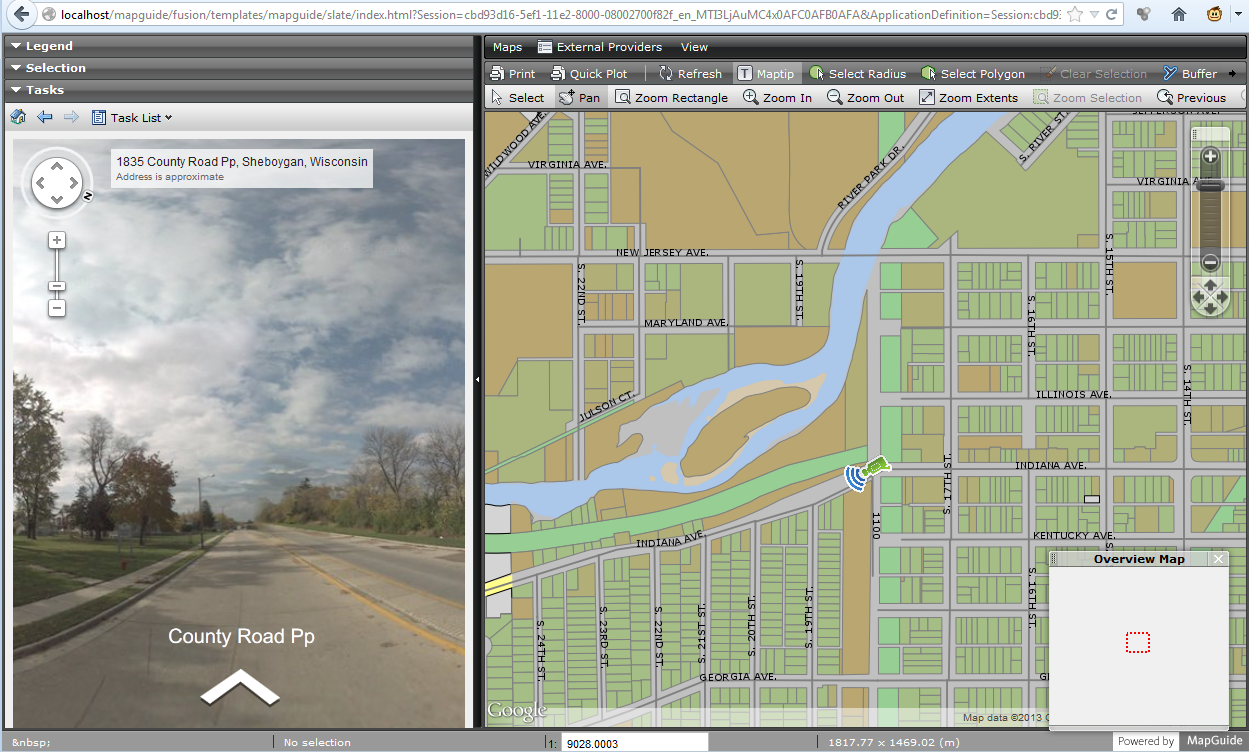Enable the Select Polygon tool
This screenshot has height=752, width=1249.
[x=973, y=72]
